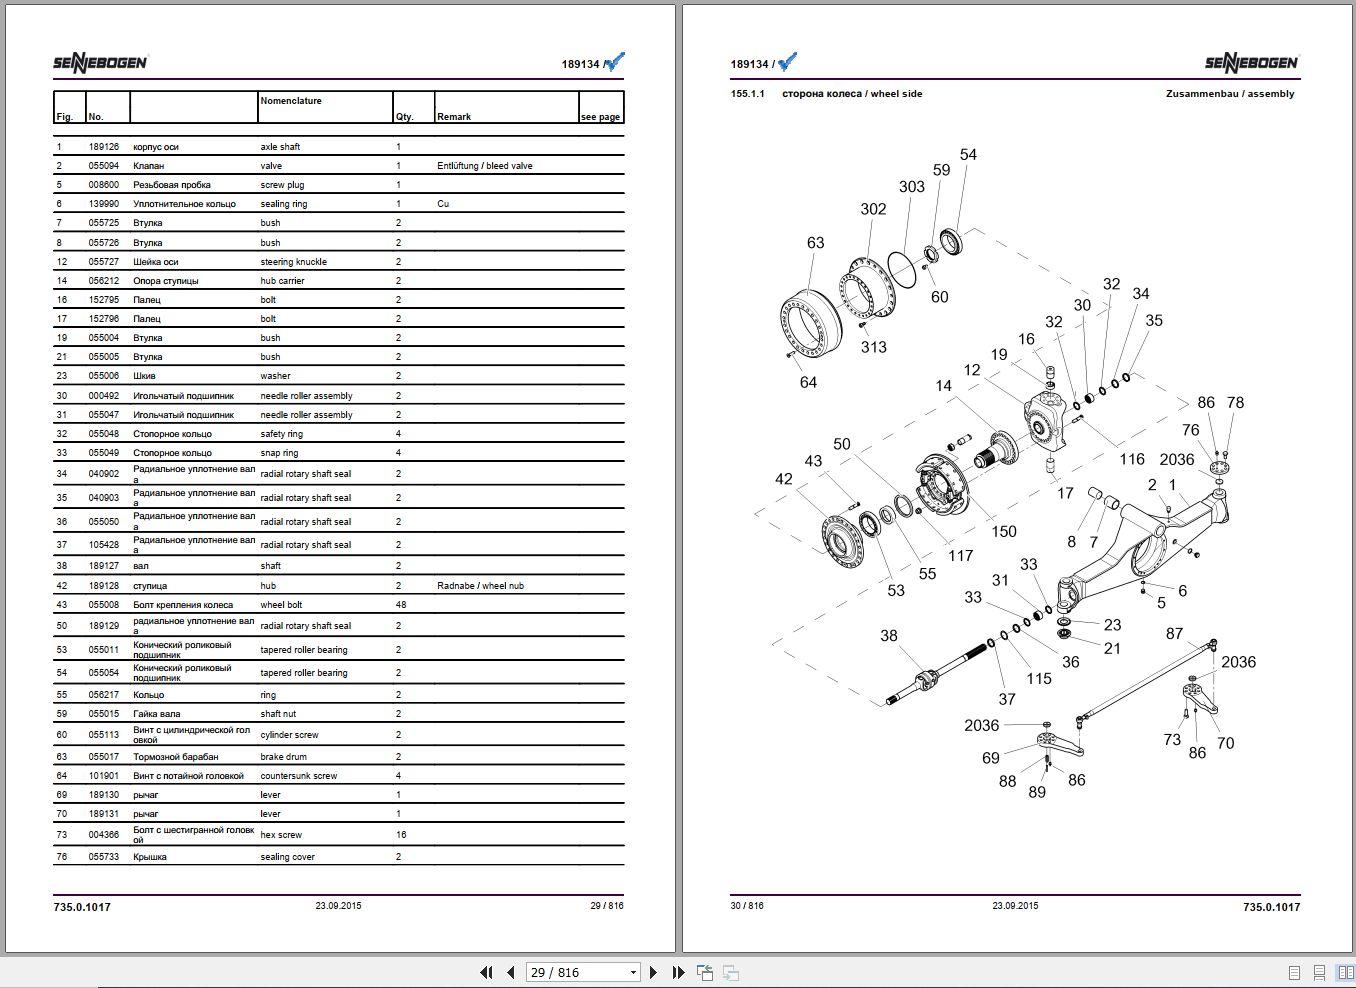Screen dimensions: 1356x988
Task: Select the 'wheel bolt' entry
Action: [x=281, y=605]
